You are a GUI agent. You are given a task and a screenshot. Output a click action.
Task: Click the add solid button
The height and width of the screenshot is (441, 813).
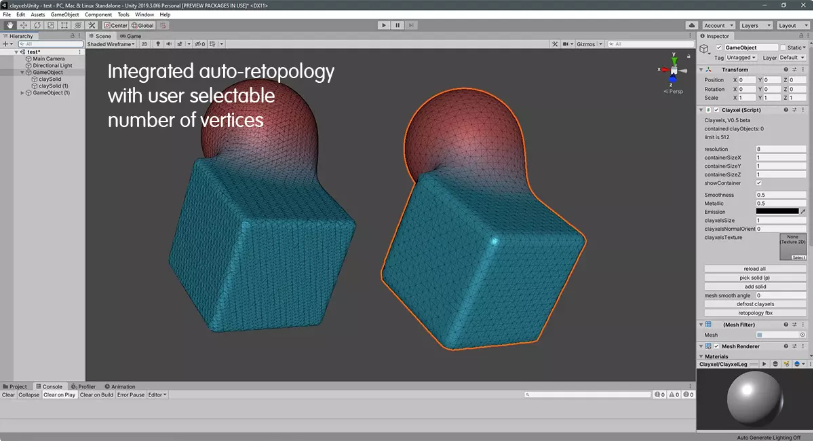click(755, 286)
